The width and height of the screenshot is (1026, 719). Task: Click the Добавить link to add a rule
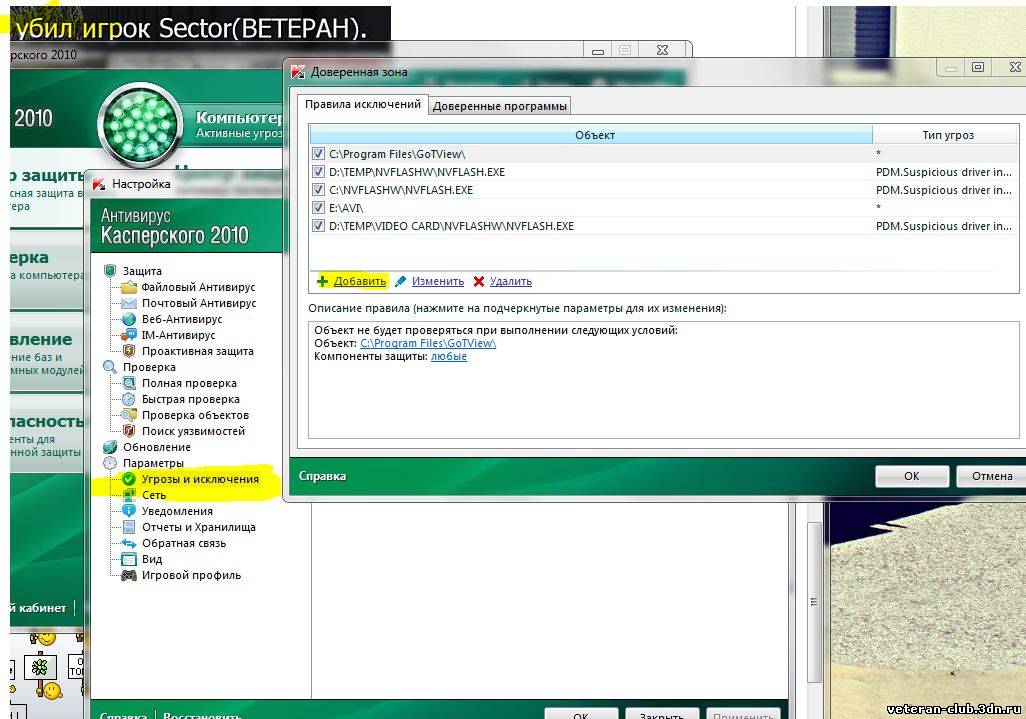360,281
